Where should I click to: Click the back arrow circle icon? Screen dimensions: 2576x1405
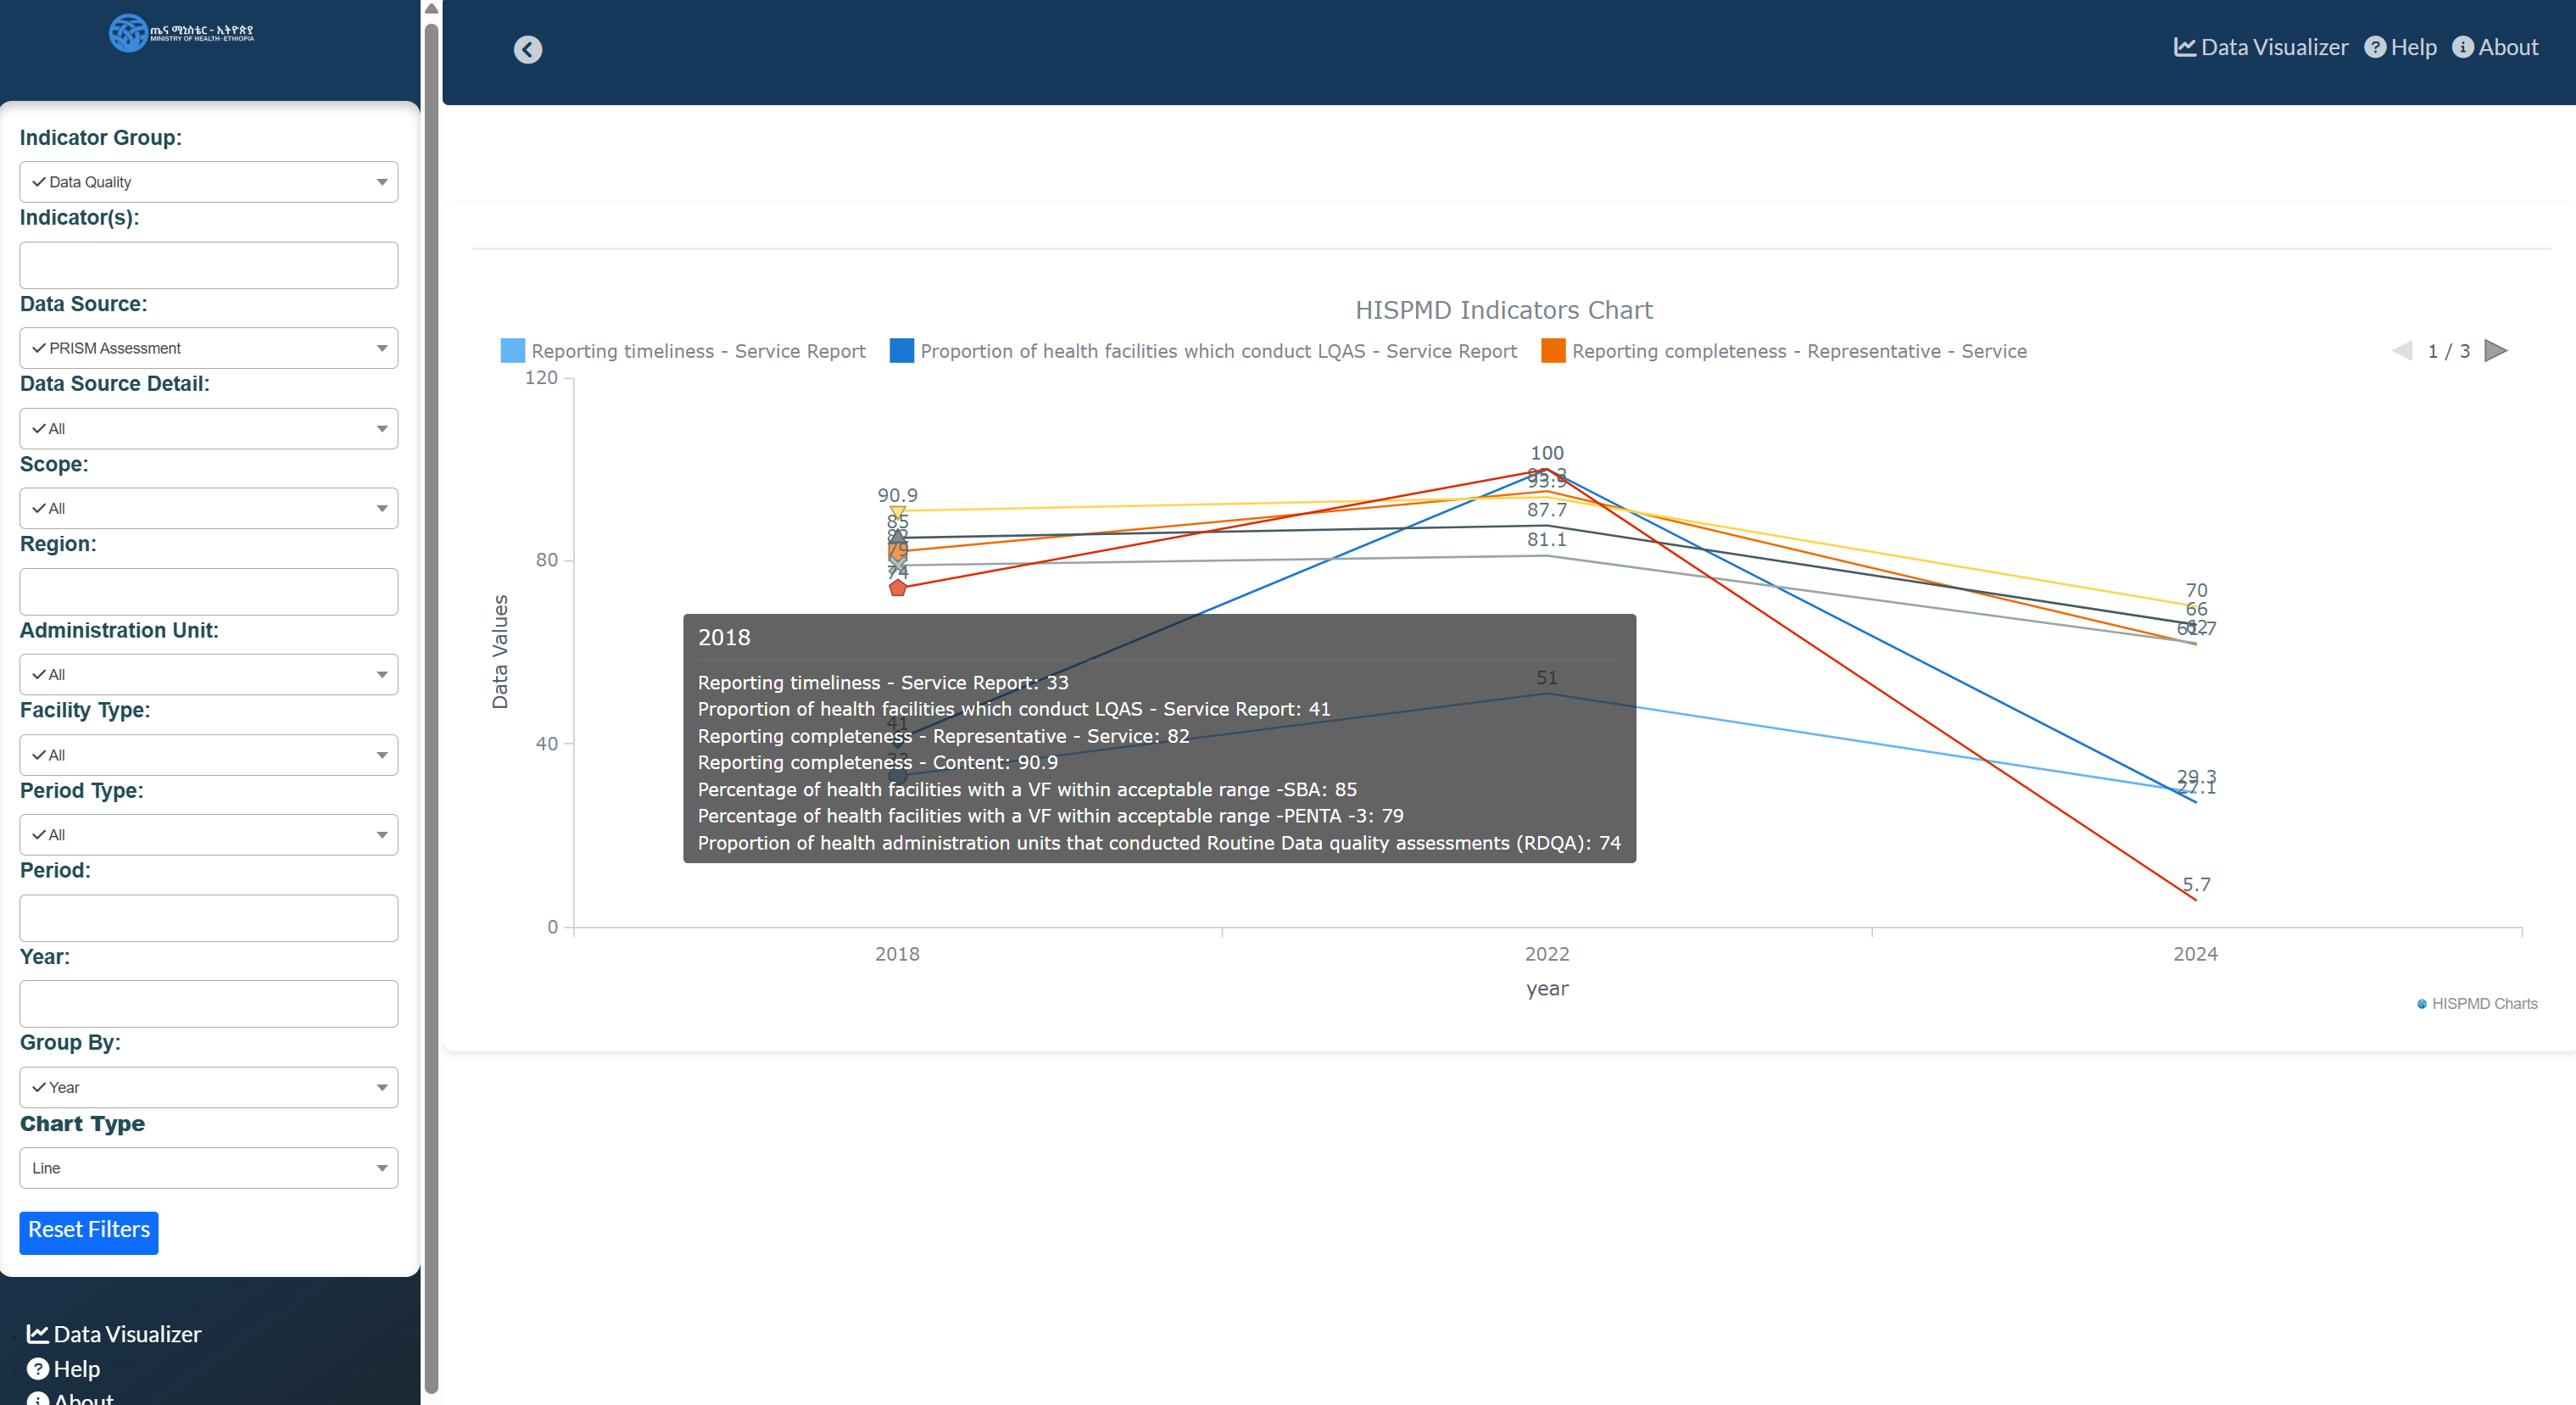(528, 49)
